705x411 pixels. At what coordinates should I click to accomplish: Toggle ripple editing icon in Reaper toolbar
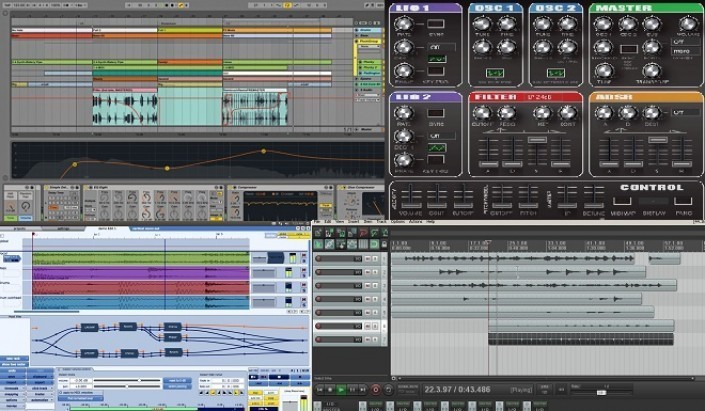[341, 244]
